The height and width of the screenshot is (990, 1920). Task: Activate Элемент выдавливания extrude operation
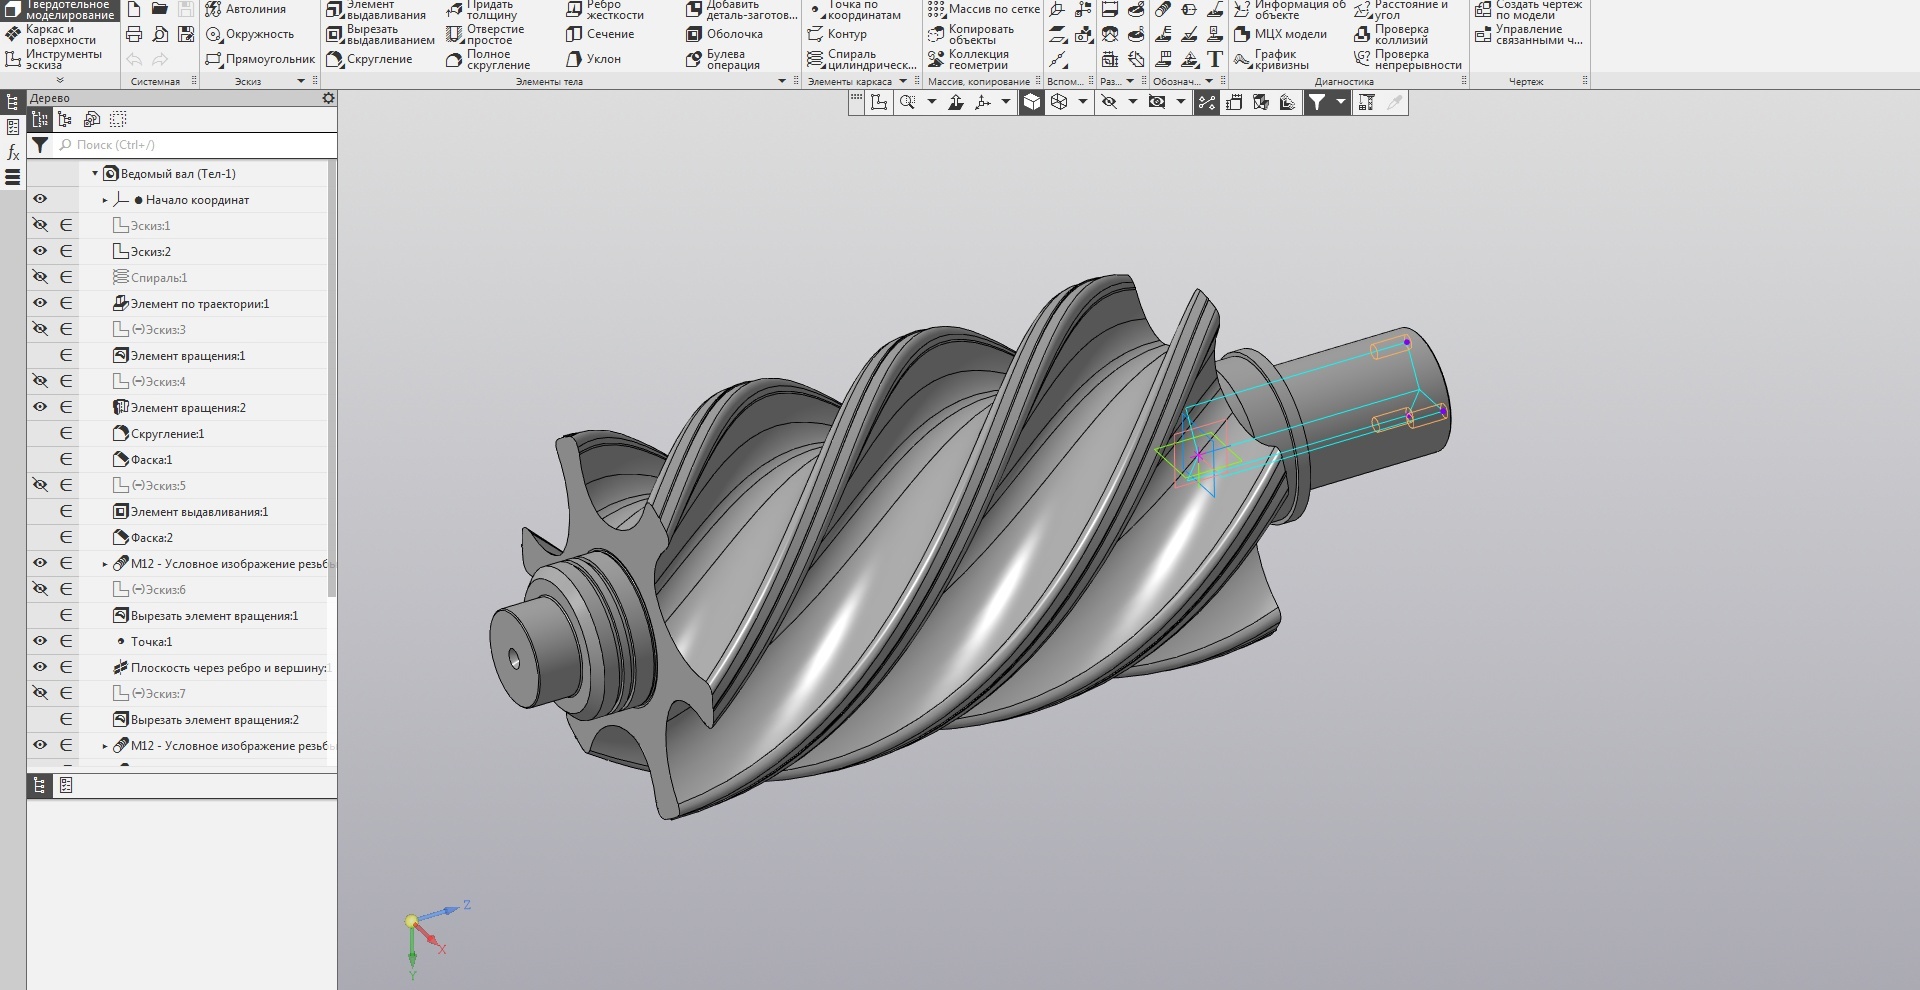[377, 10]
